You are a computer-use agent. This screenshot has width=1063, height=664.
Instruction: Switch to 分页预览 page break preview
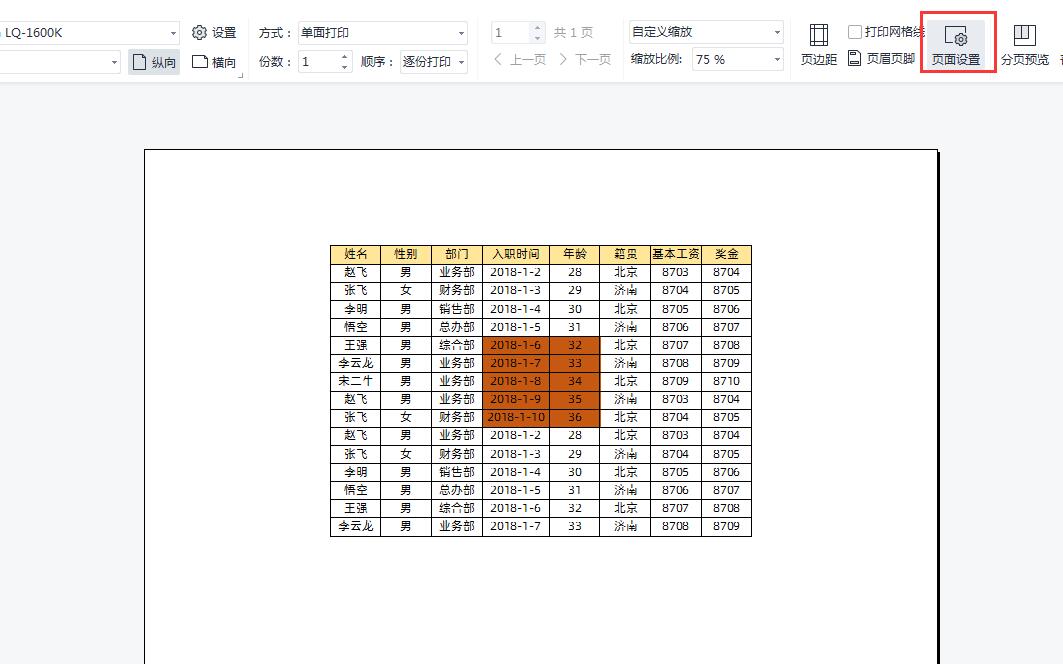click(1024, 43)
